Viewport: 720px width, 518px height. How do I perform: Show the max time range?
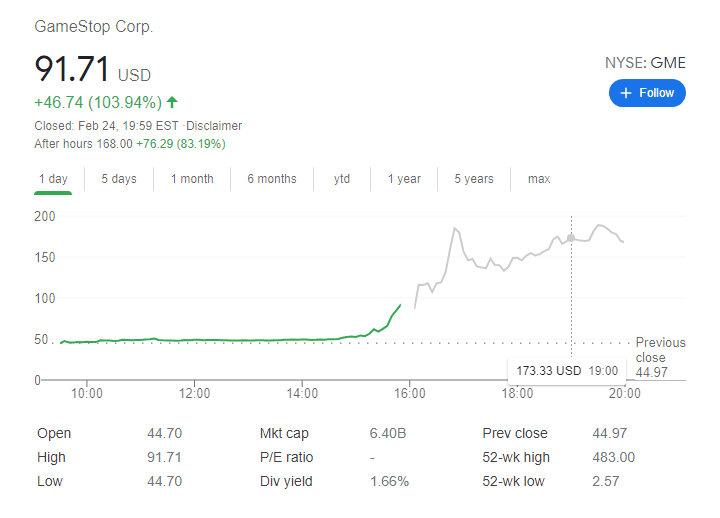click(539, 179)
